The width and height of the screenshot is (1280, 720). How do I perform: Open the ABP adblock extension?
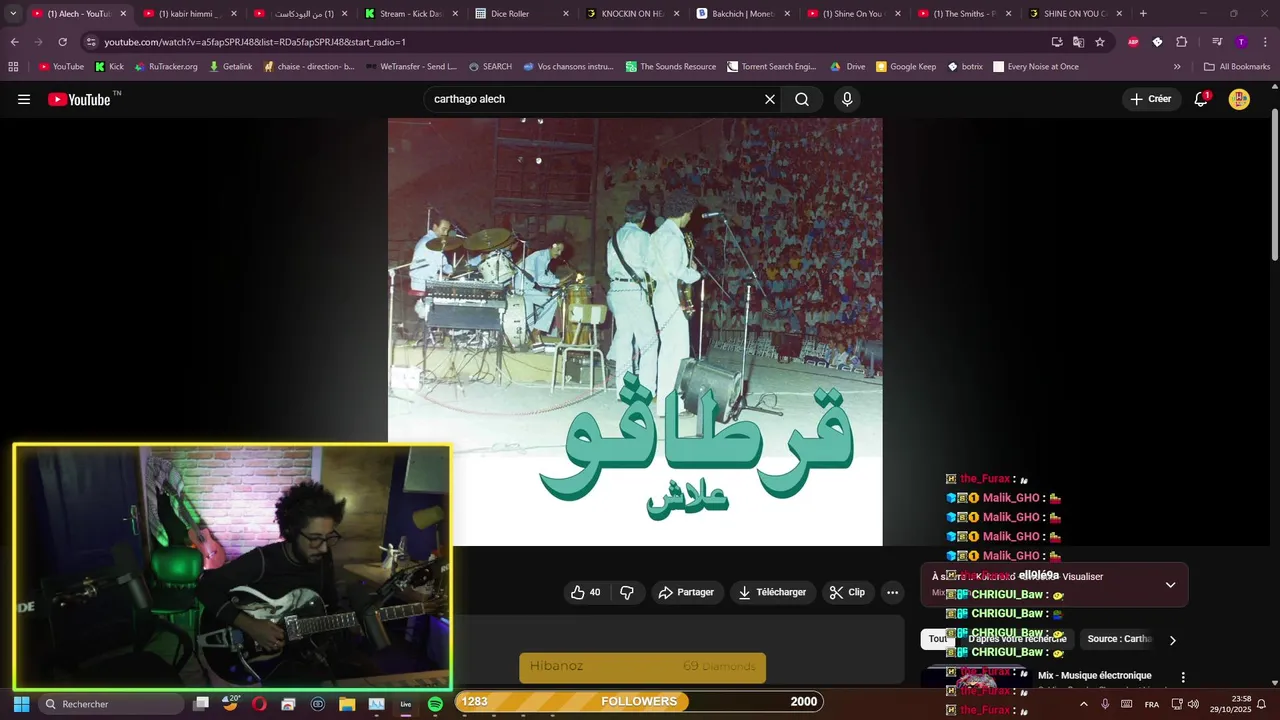click(1133, 42)
